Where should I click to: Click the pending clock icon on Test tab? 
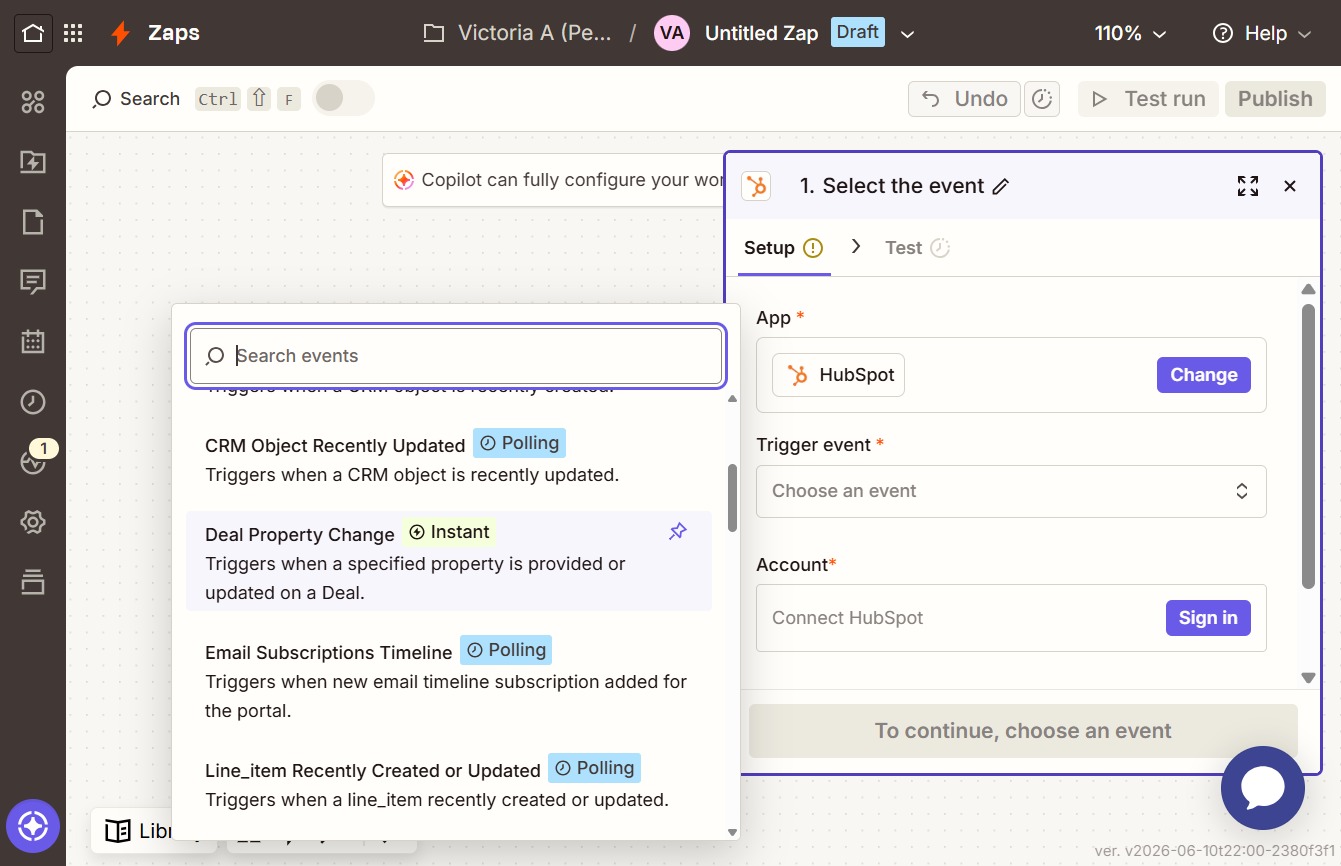940,248
